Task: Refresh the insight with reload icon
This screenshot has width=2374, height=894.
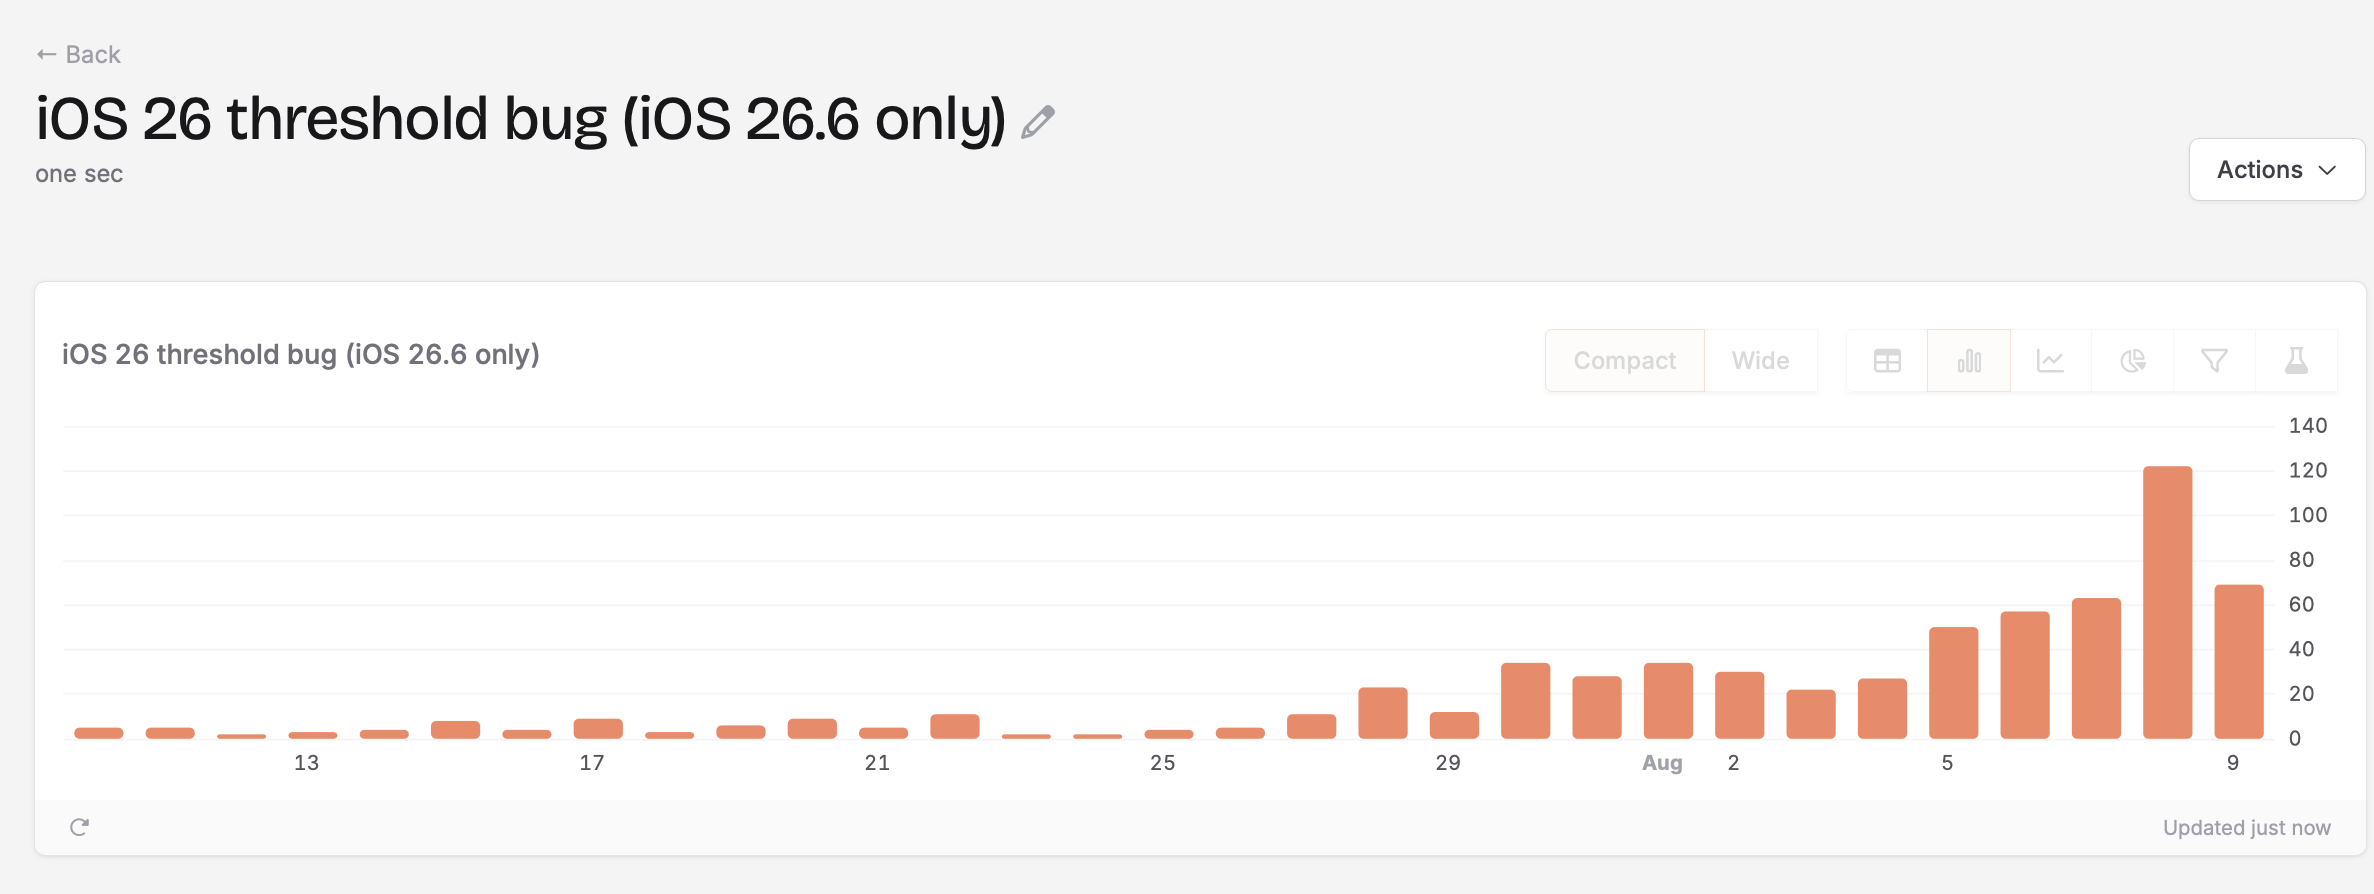Action: pos(80,827)
